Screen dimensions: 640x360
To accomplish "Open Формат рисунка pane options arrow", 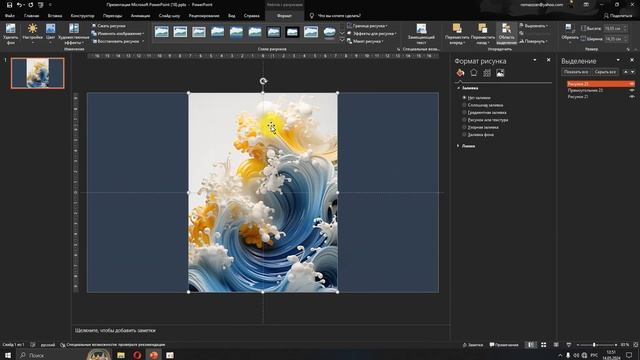I will click(x=535, y=60).
